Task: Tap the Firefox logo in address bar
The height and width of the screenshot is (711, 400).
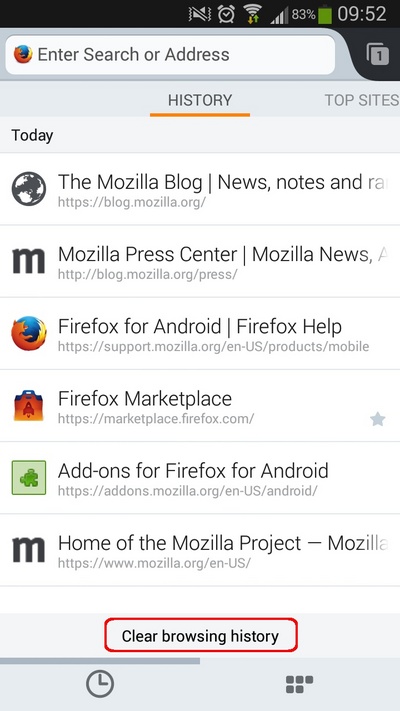Action: pos(23,54)
